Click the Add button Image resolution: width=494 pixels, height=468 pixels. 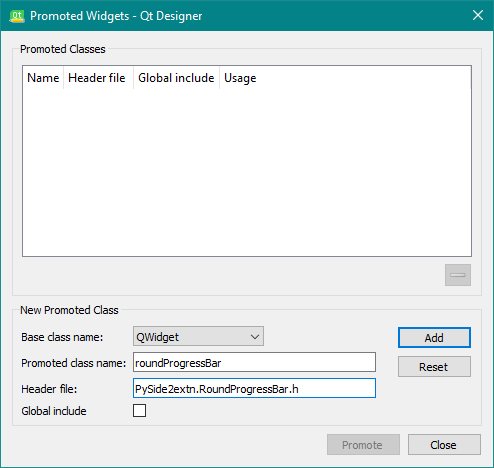point(434,338)
